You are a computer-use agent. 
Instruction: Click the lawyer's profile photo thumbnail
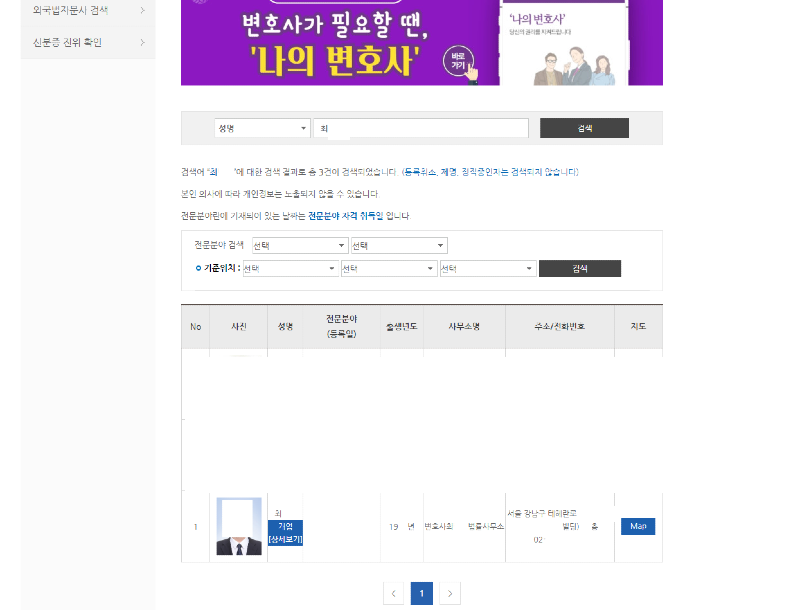[x=237, y=527]
